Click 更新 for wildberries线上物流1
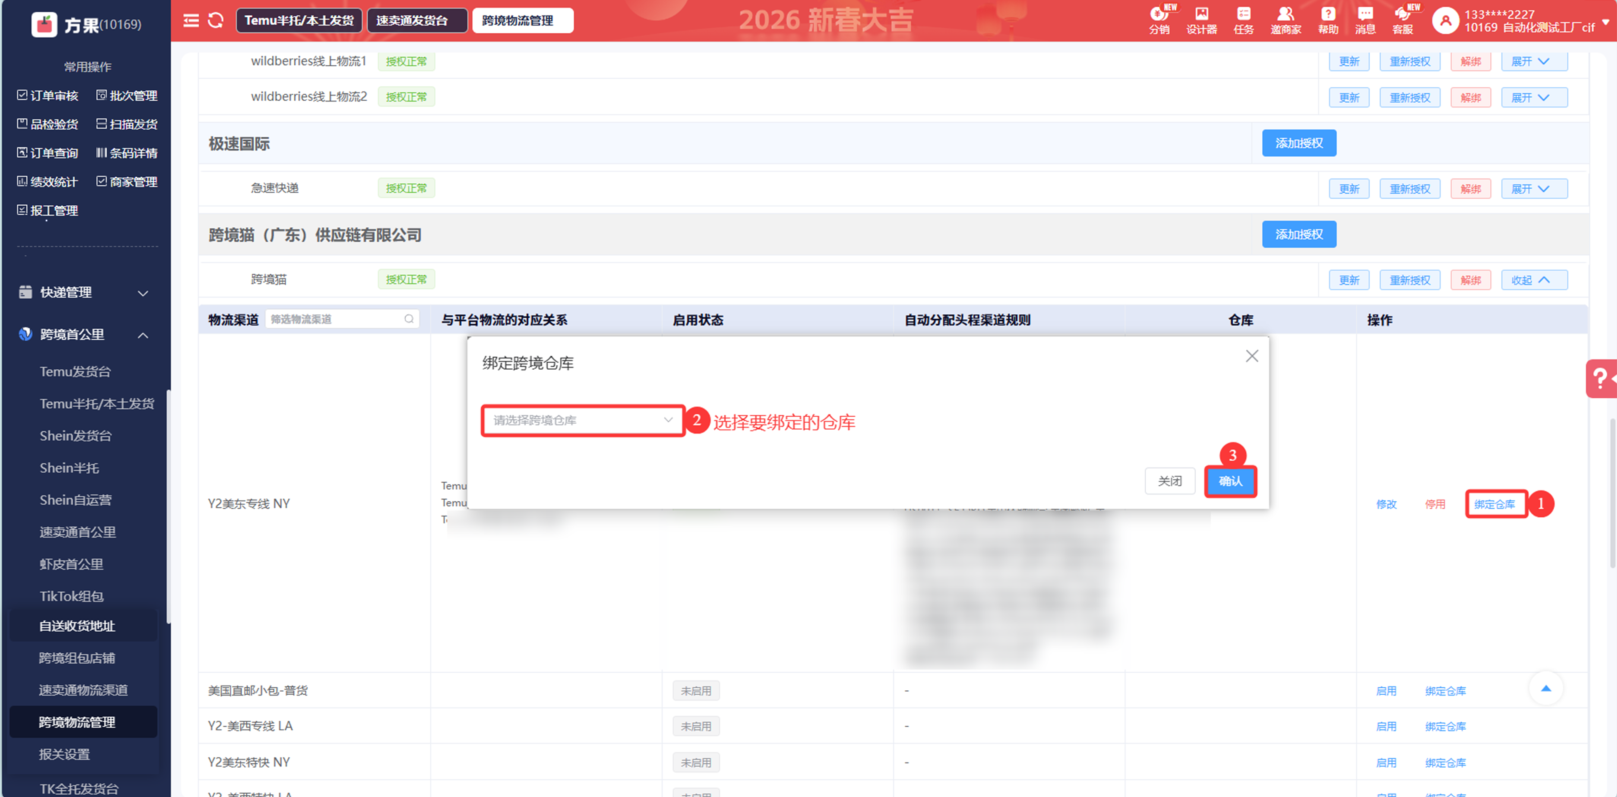Screen dimensions: 1617x797 1349,61
